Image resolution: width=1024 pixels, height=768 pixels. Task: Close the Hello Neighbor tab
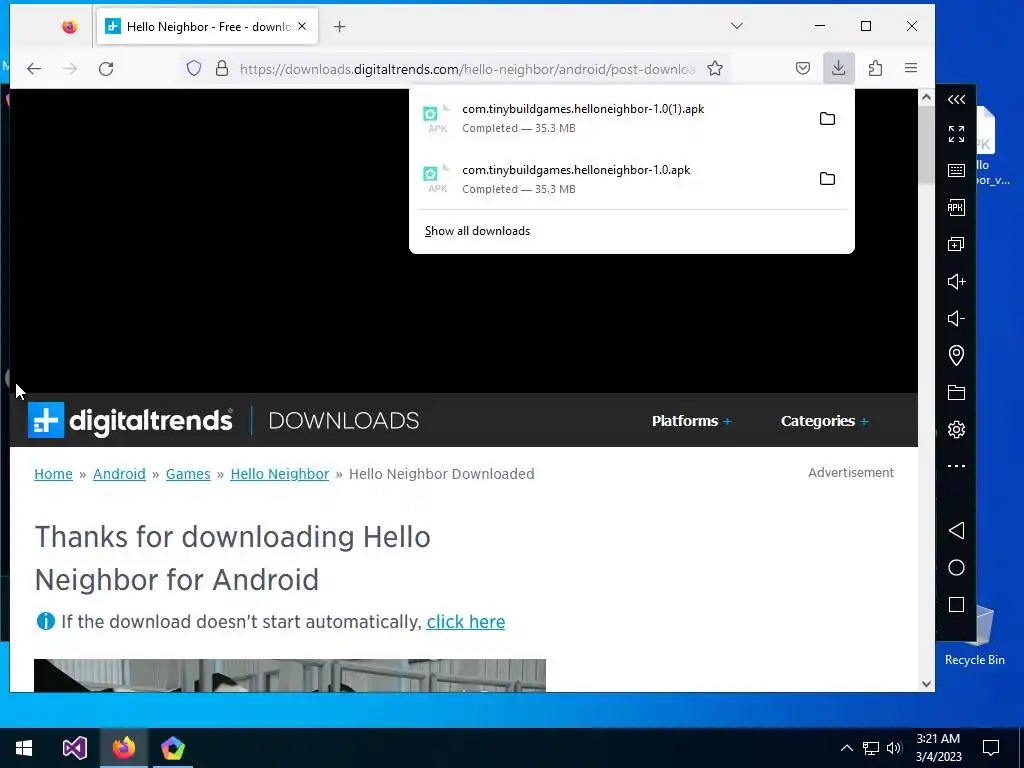pos(302,27)
